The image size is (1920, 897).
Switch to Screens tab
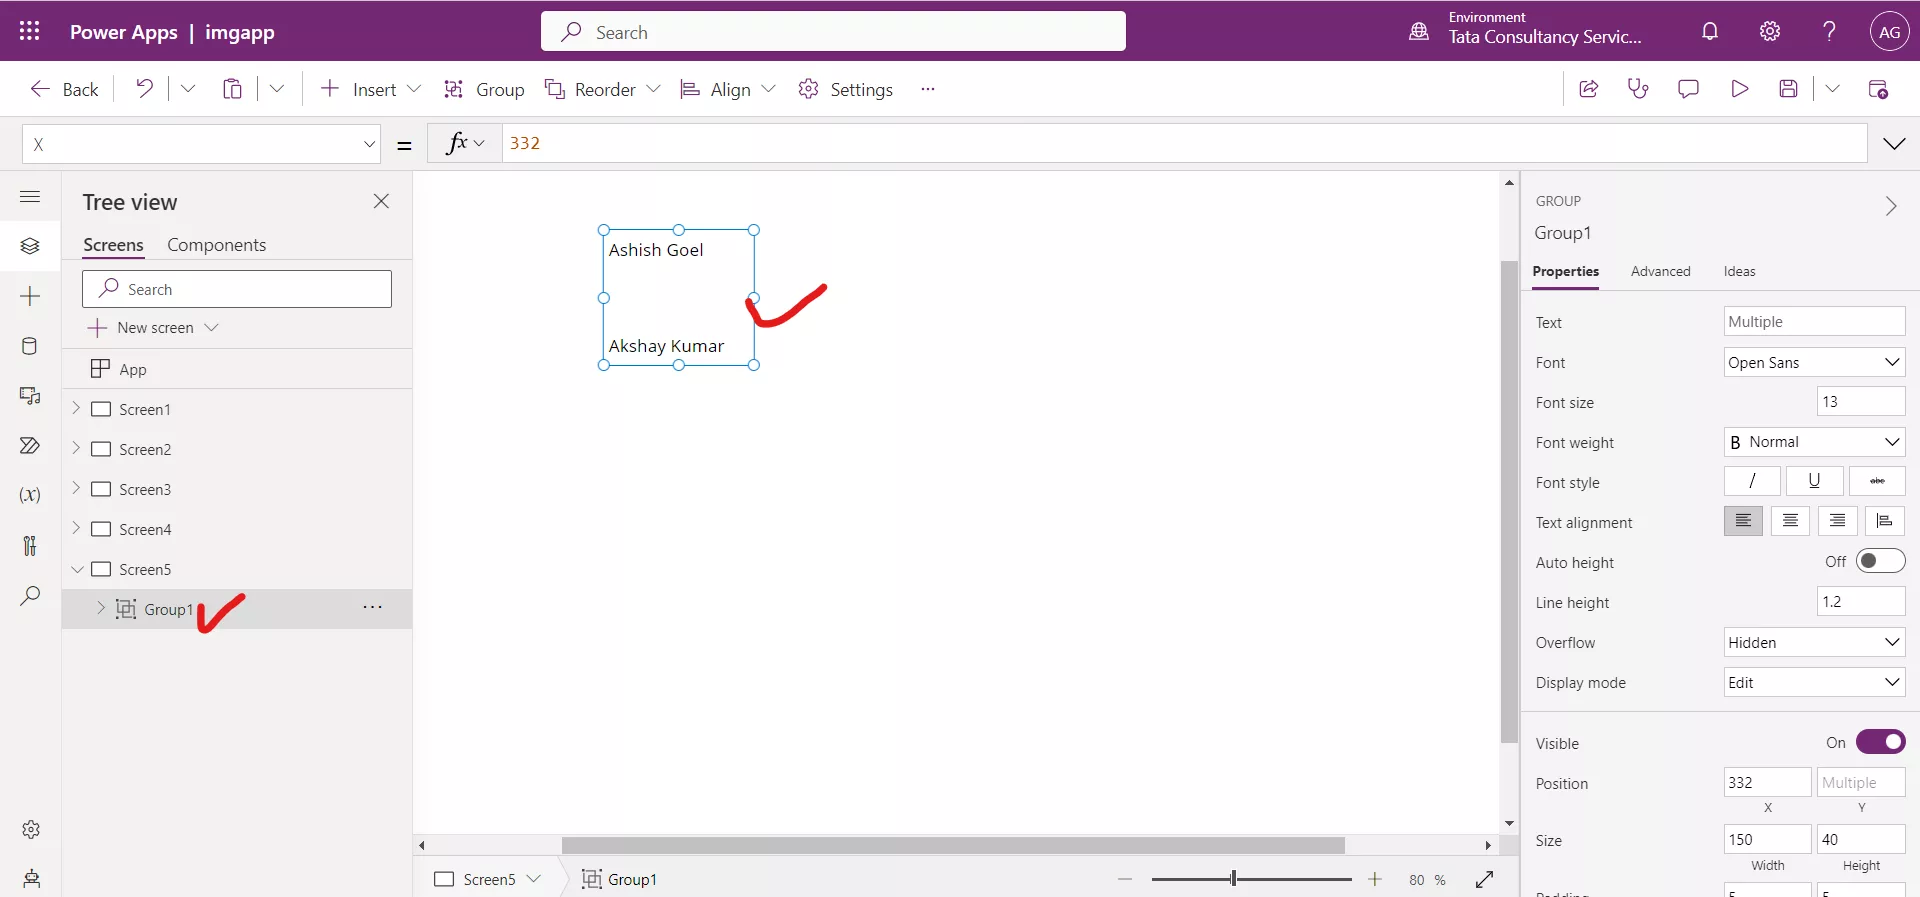pyautogui.click(x=113, y=245)
